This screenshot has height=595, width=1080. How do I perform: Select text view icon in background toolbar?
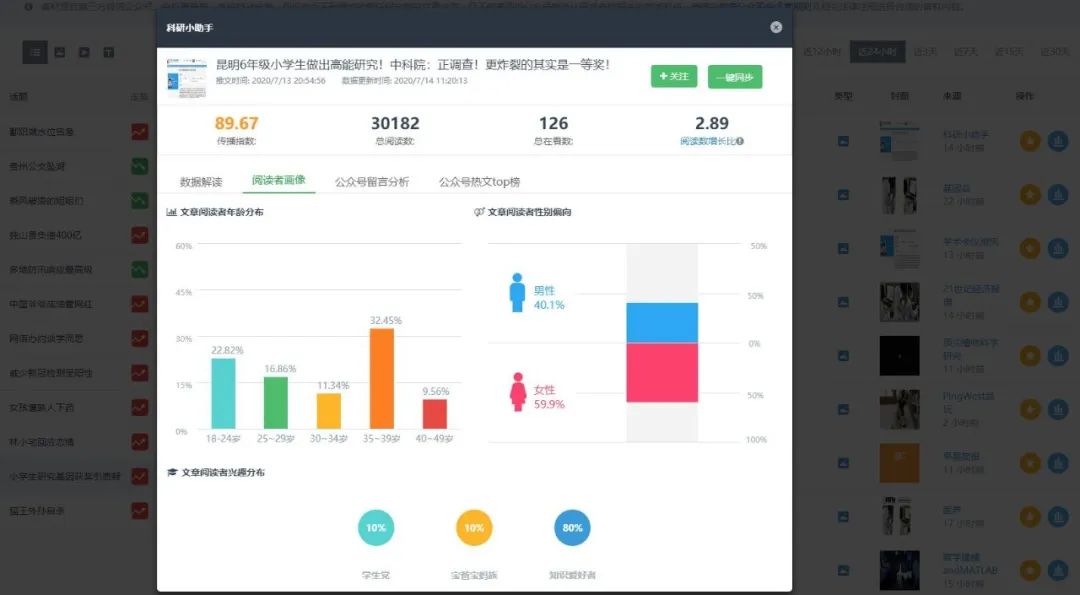109,52
